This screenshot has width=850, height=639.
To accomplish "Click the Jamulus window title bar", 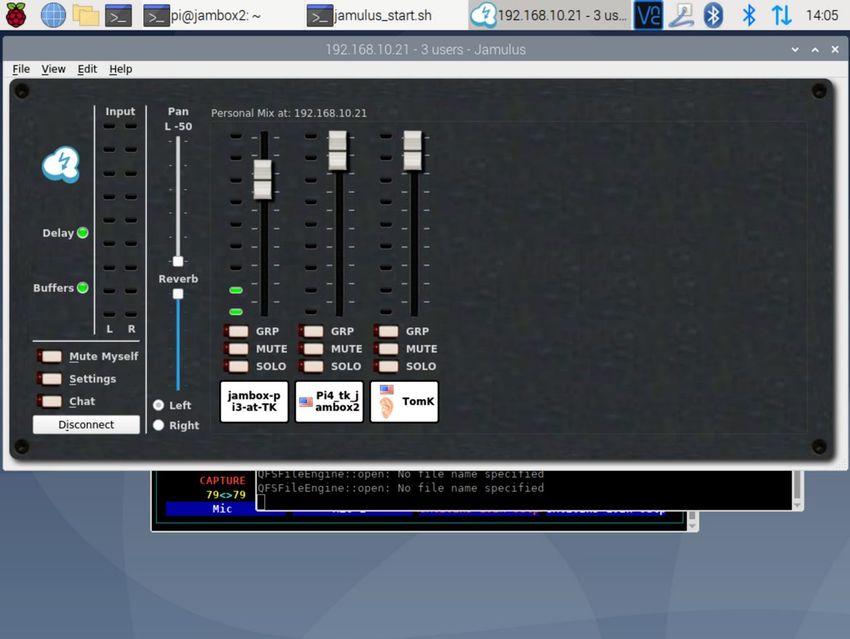I will point(425,49).
